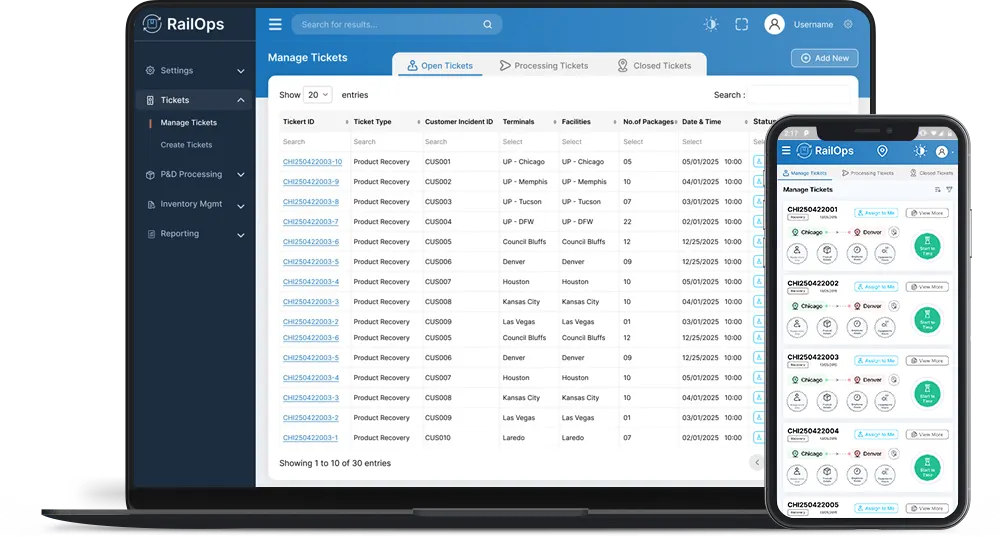Click the user avatar icon in the desktop header
The width and height of the screenshot is (1000, 539).
(774, 24)
